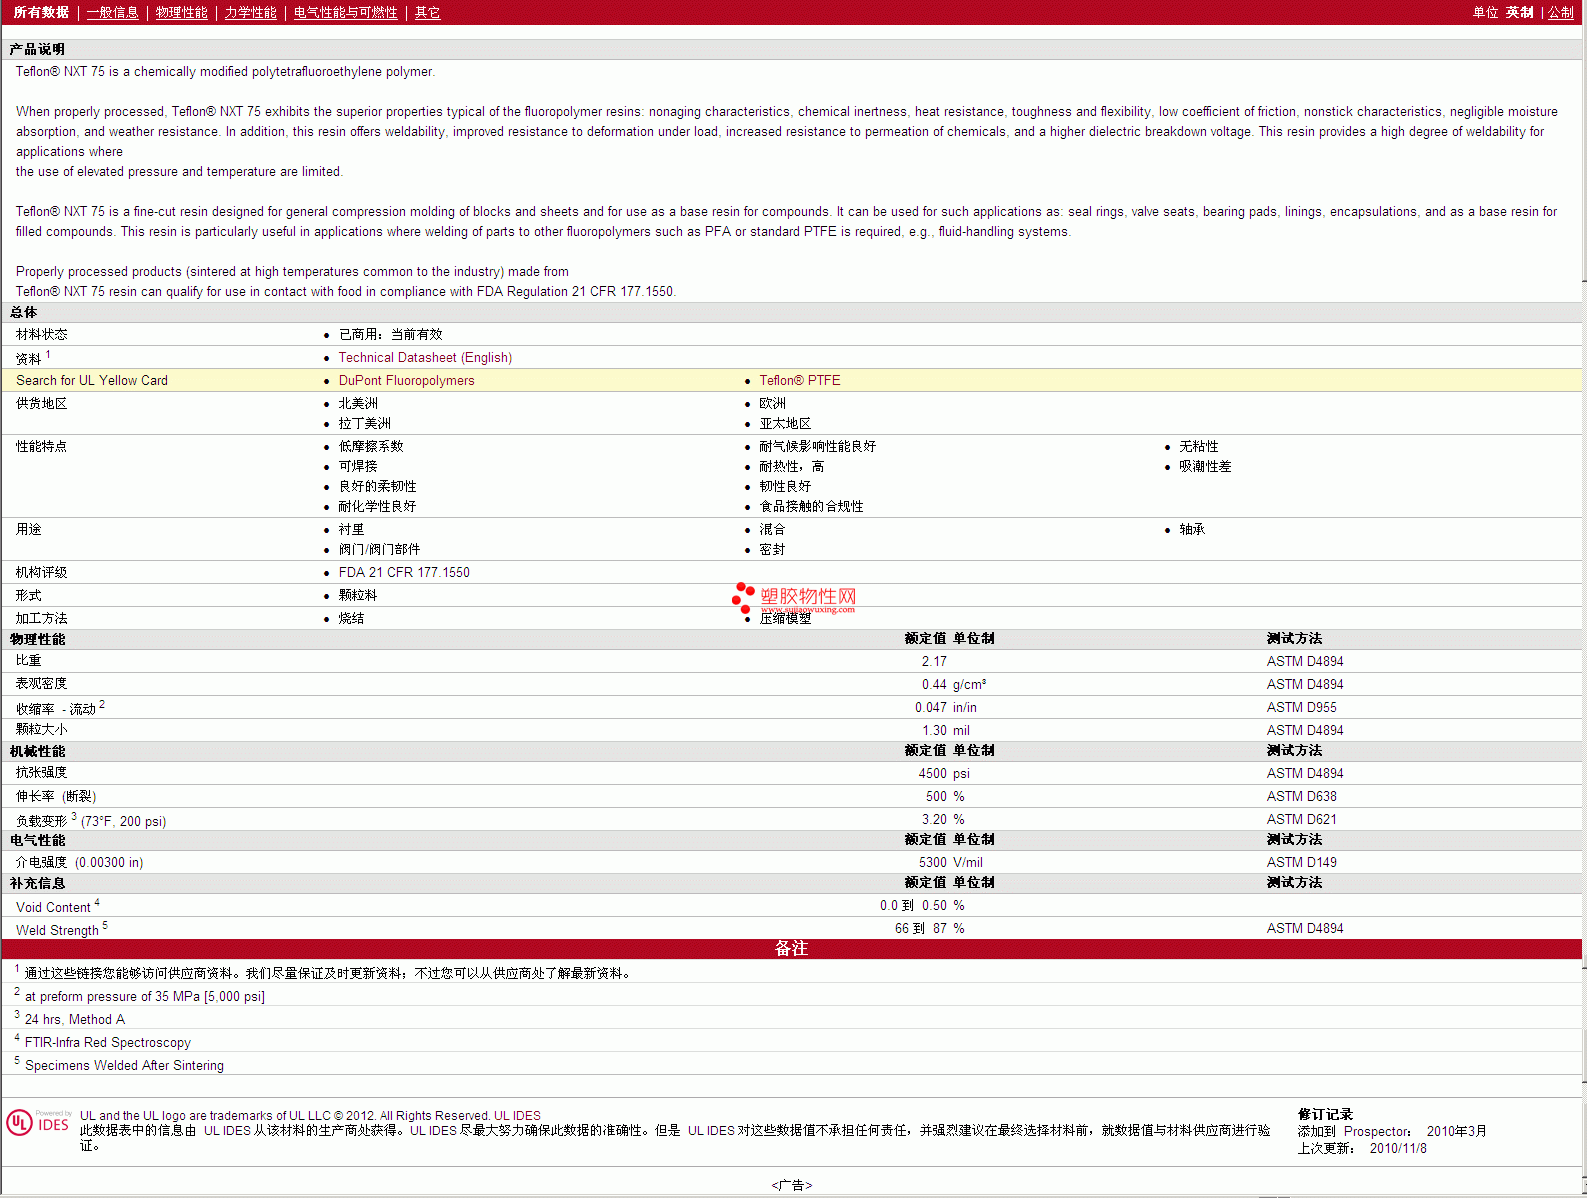
Task: Select the FDA 21 CFR 177.1550 rating
Action: (404, 572)
